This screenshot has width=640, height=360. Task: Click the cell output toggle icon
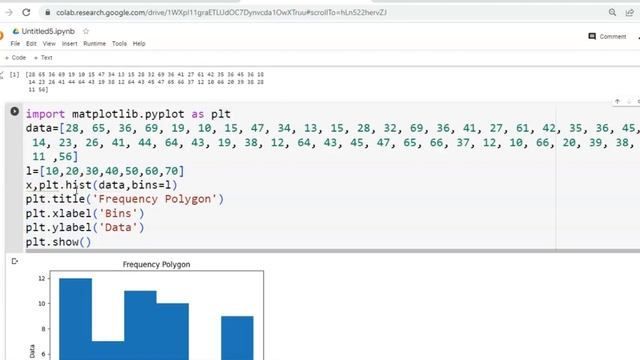coord(15,261)
